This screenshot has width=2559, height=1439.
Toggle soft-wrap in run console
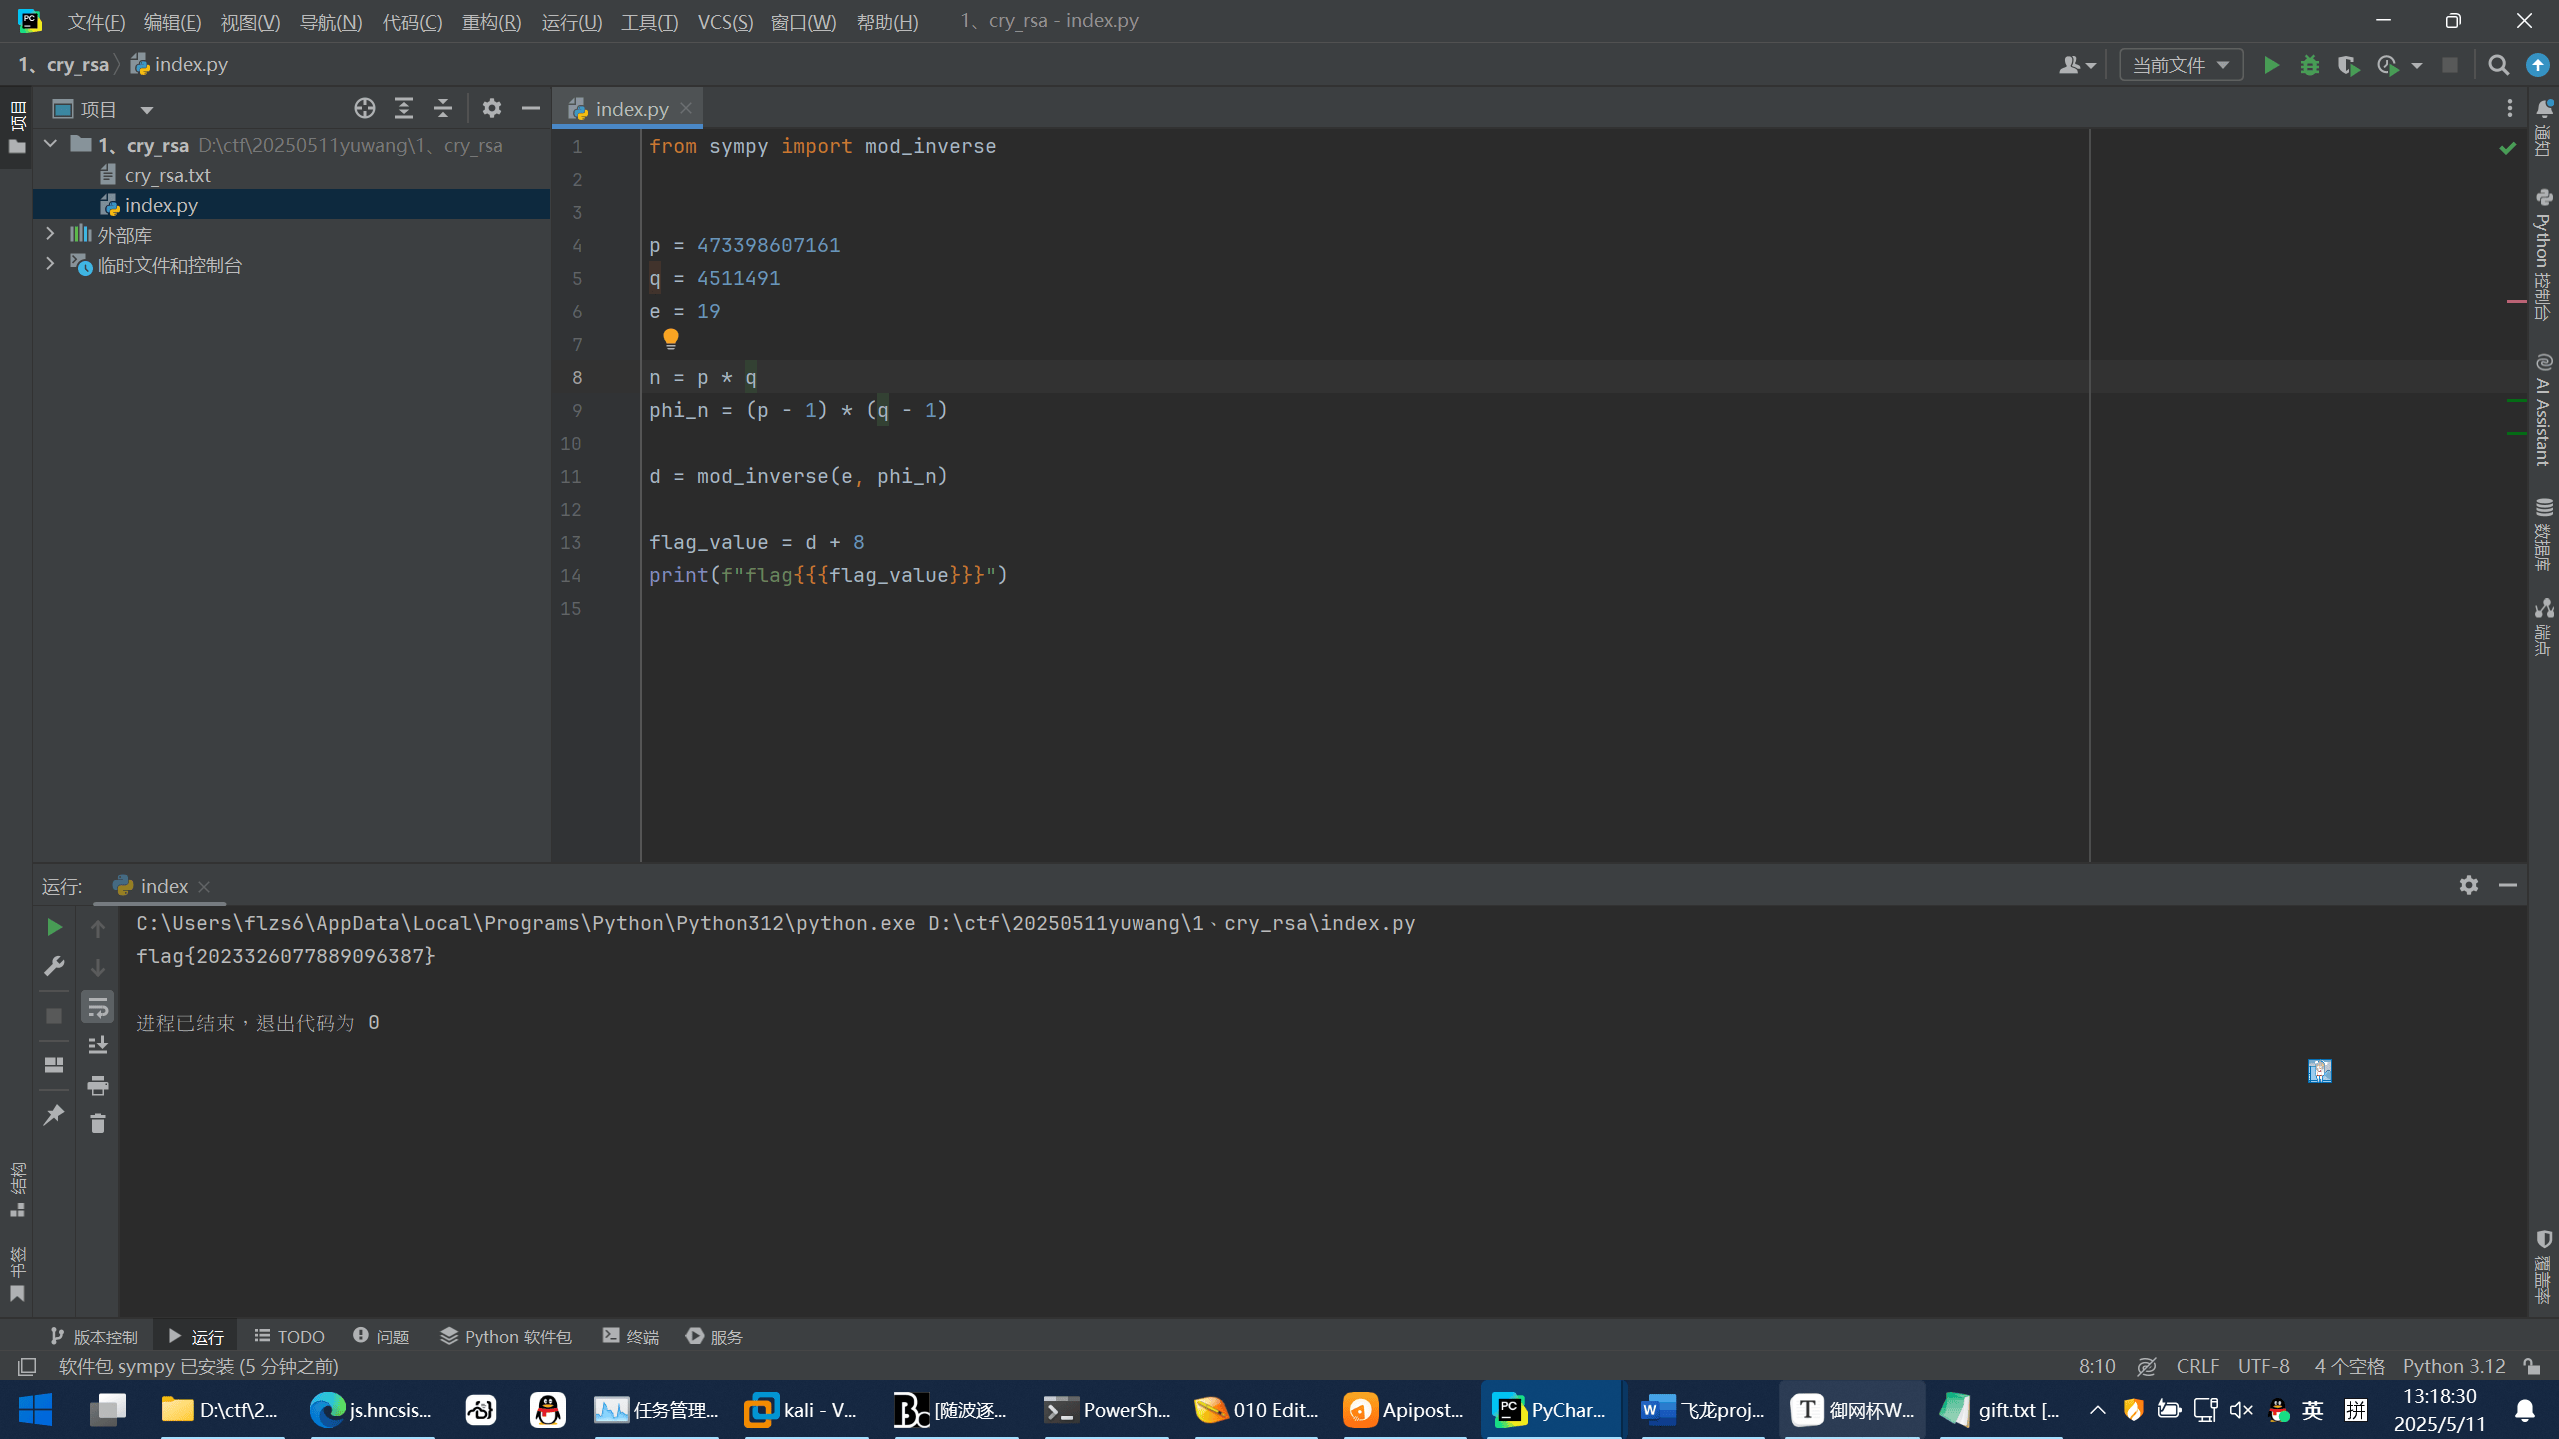[98, 1007]
